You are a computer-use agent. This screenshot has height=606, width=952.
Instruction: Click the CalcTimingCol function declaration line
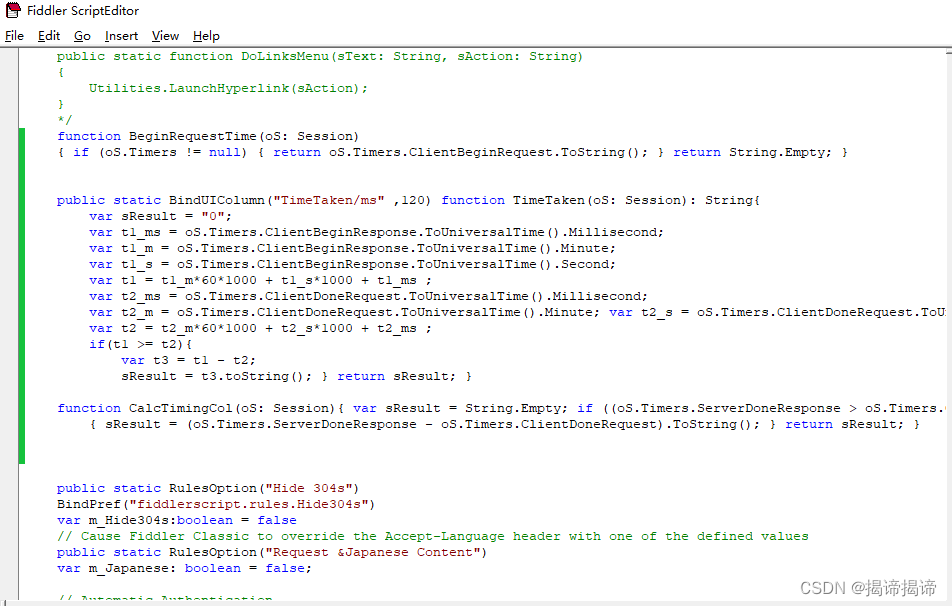pyautogui.click(x=502, y=408)
